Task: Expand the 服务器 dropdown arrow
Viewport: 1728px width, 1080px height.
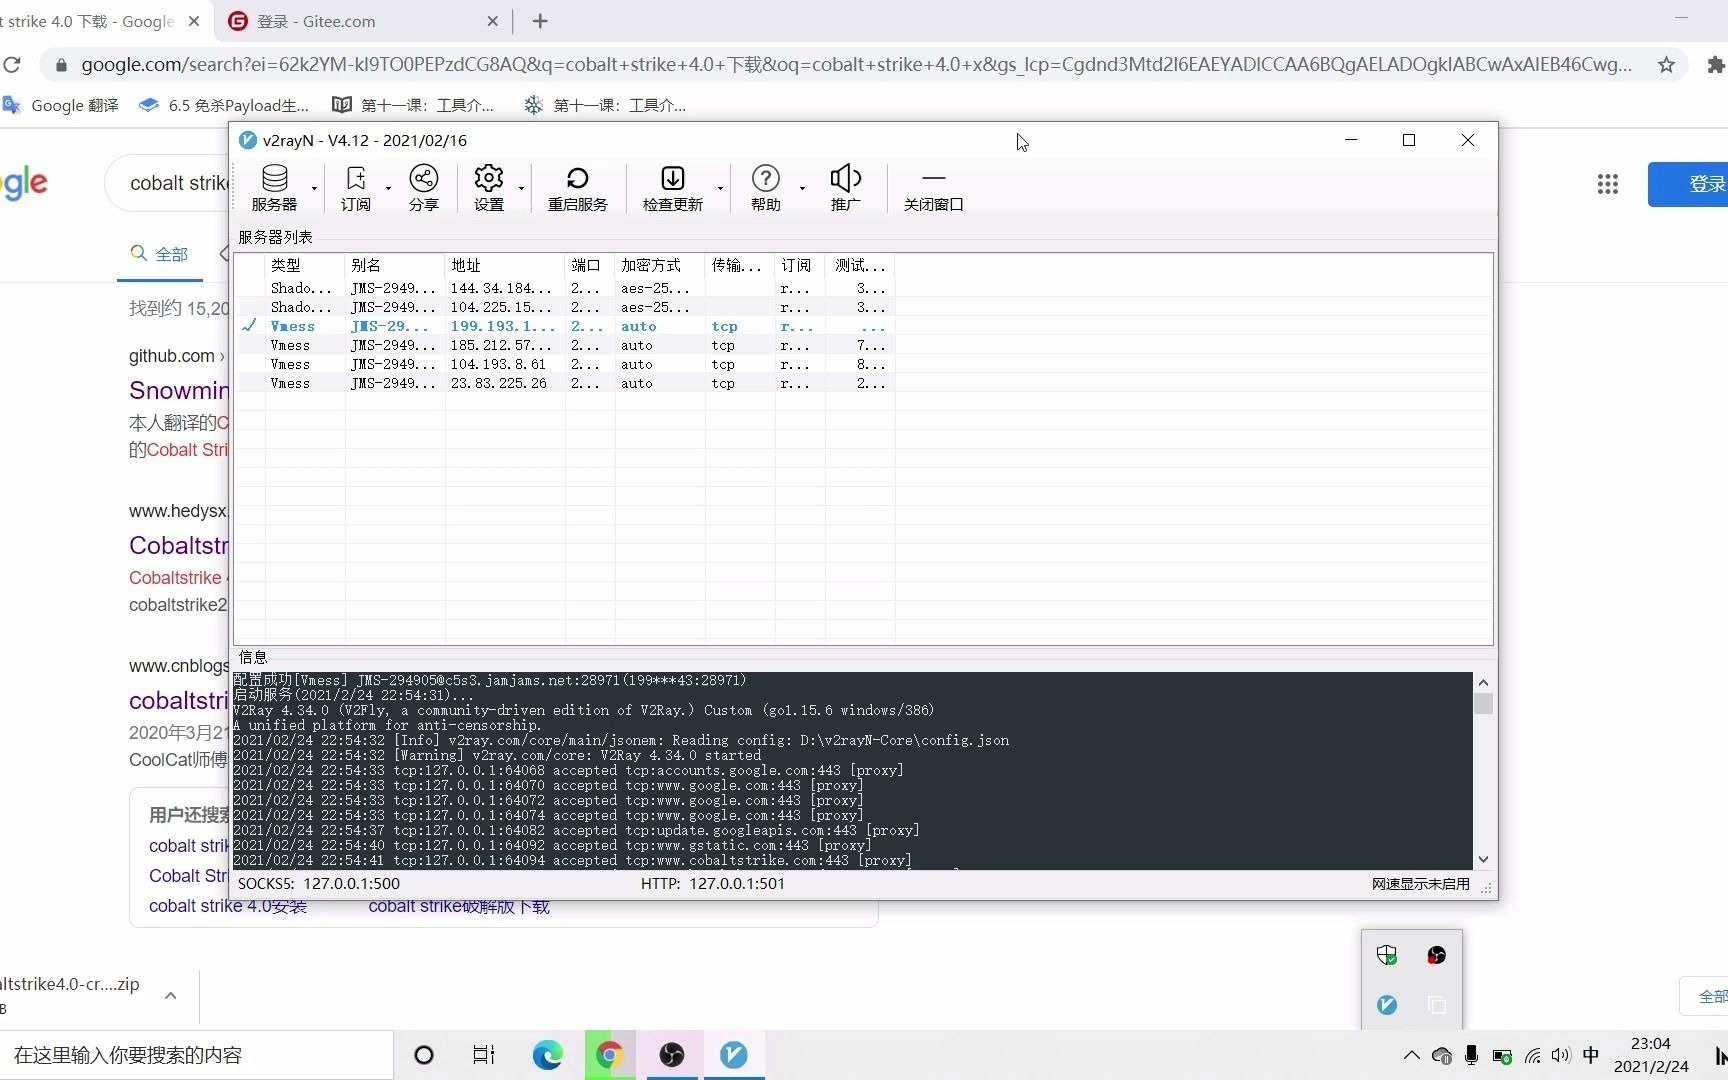Action: [x=314, y=189]
